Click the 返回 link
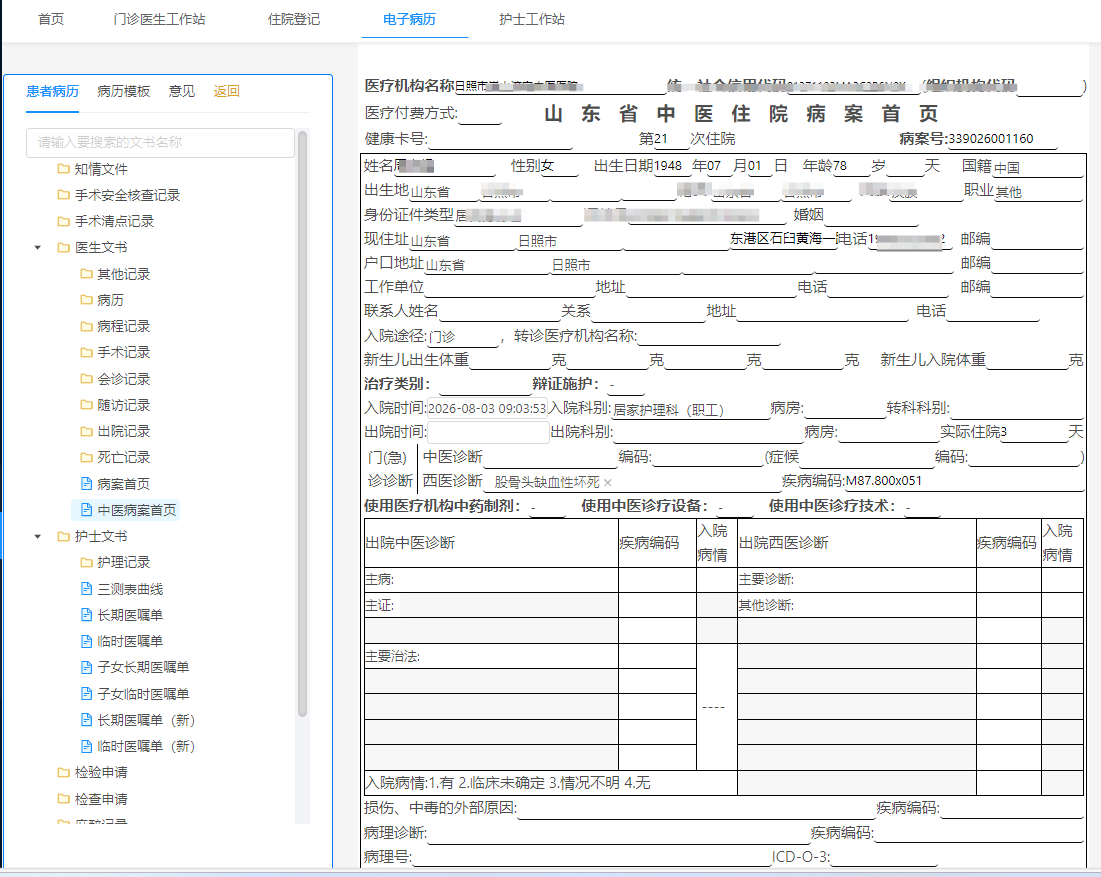Image resolution: width=1101 pixels, height=877 pixels. pyautogui.click(x=227, y=91)
